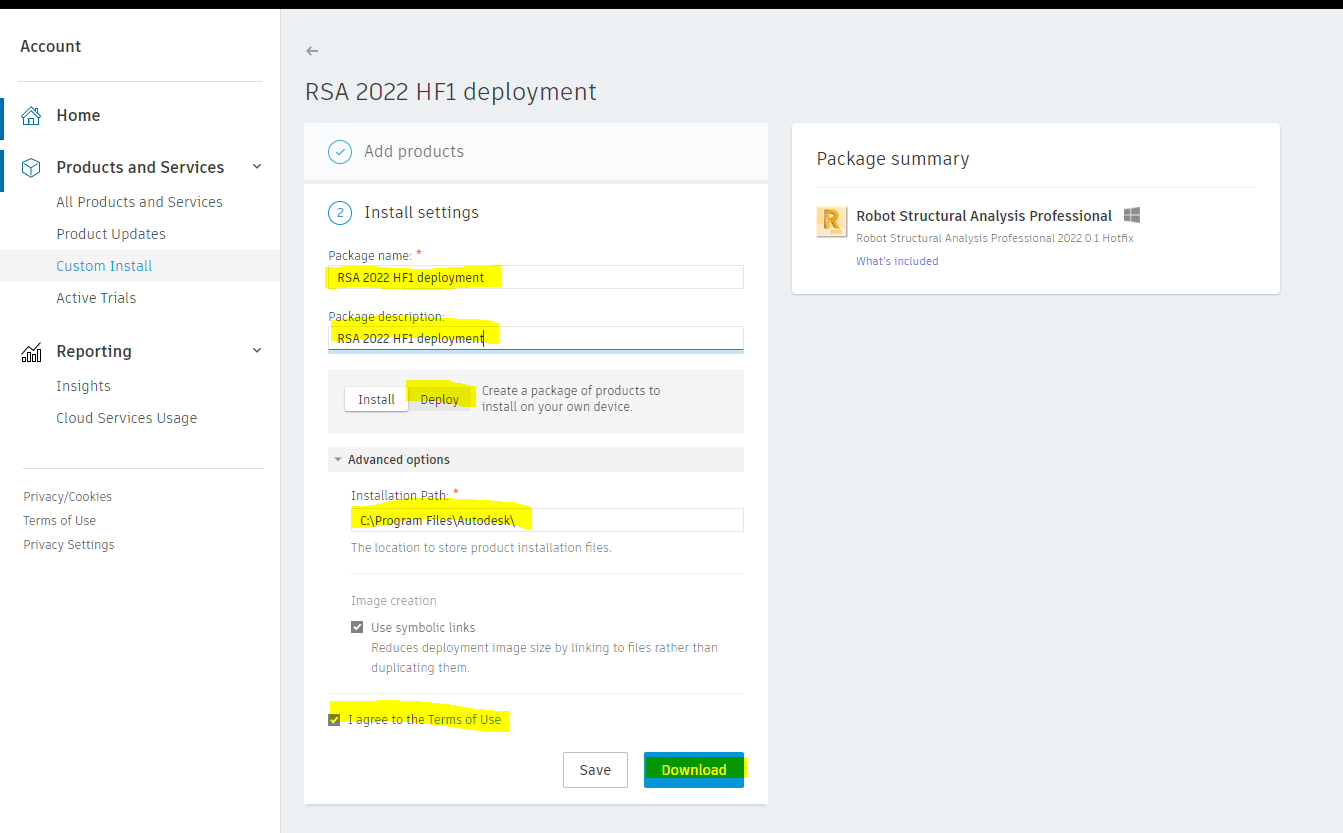The height and width of the screenshot is (833, 1343).
Task: Open the What's included link
Action: click(x=896, y=260)
